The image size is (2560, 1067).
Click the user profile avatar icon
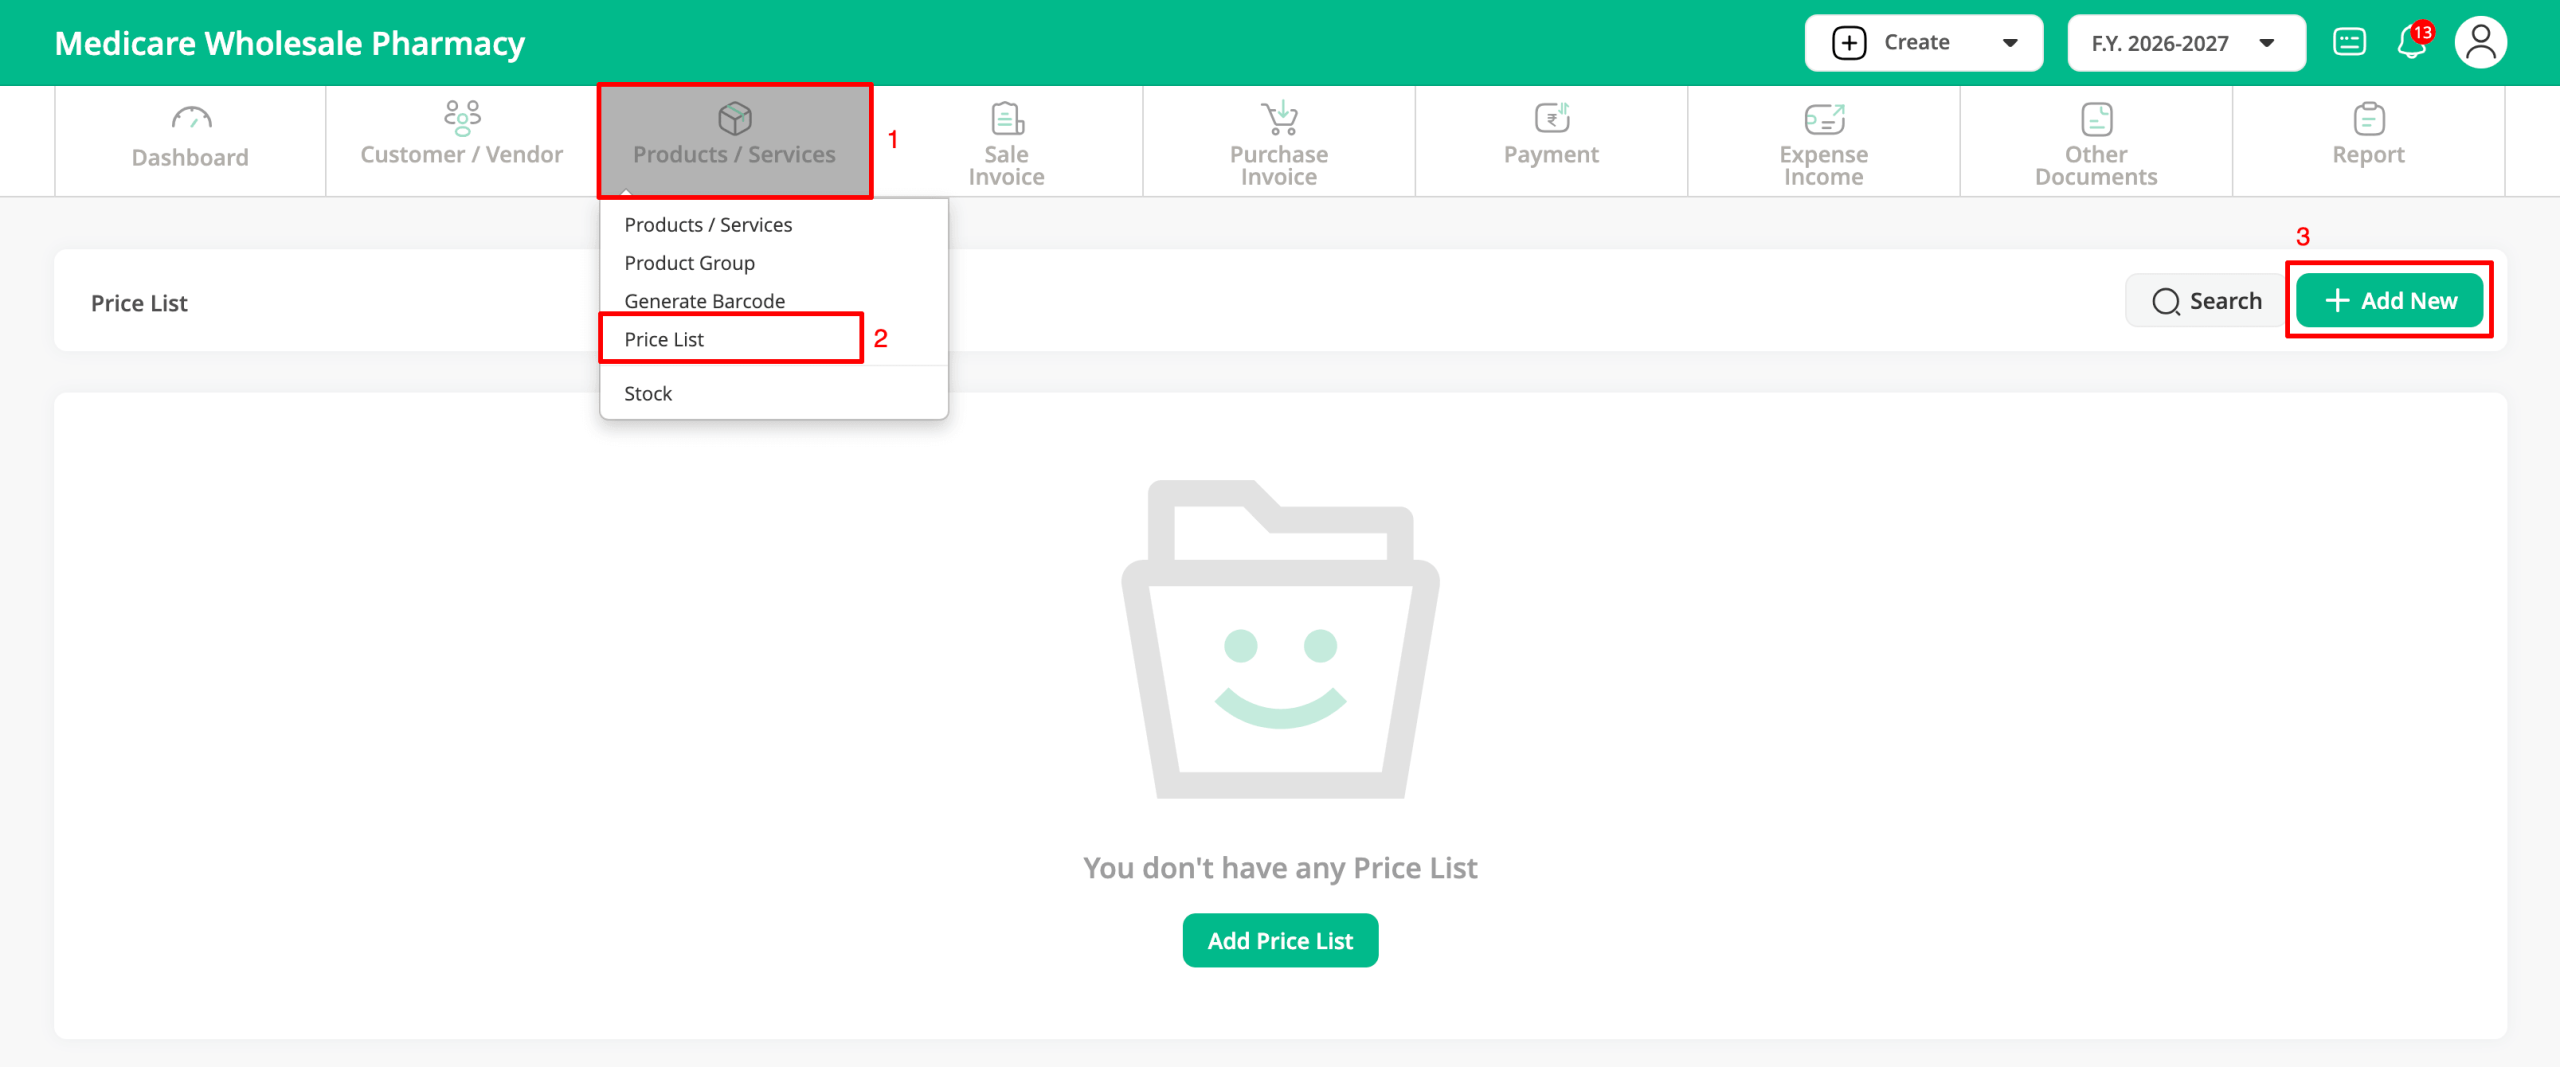point(2480,43)
